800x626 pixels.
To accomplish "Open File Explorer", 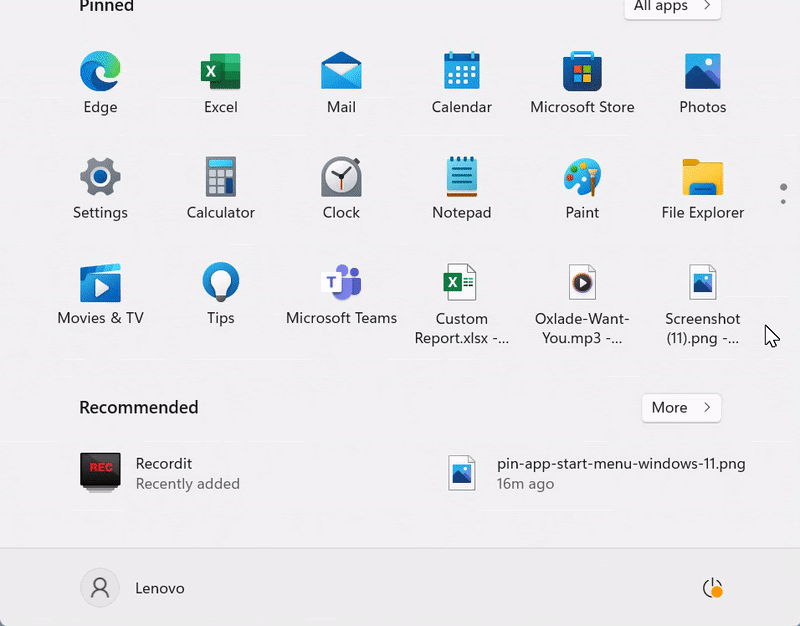I will (703, 188).
